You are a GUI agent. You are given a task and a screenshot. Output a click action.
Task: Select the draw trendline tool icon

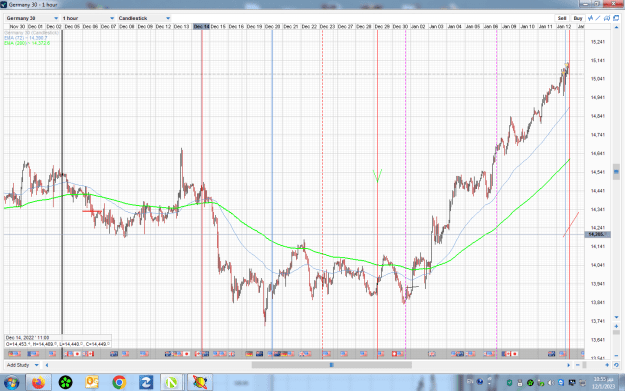[598, 18]
